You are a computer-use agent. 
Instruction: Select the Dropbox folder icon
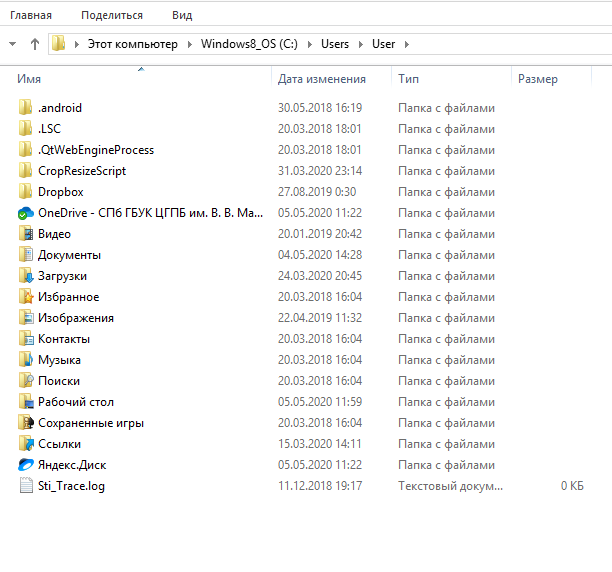click(26, 192)
